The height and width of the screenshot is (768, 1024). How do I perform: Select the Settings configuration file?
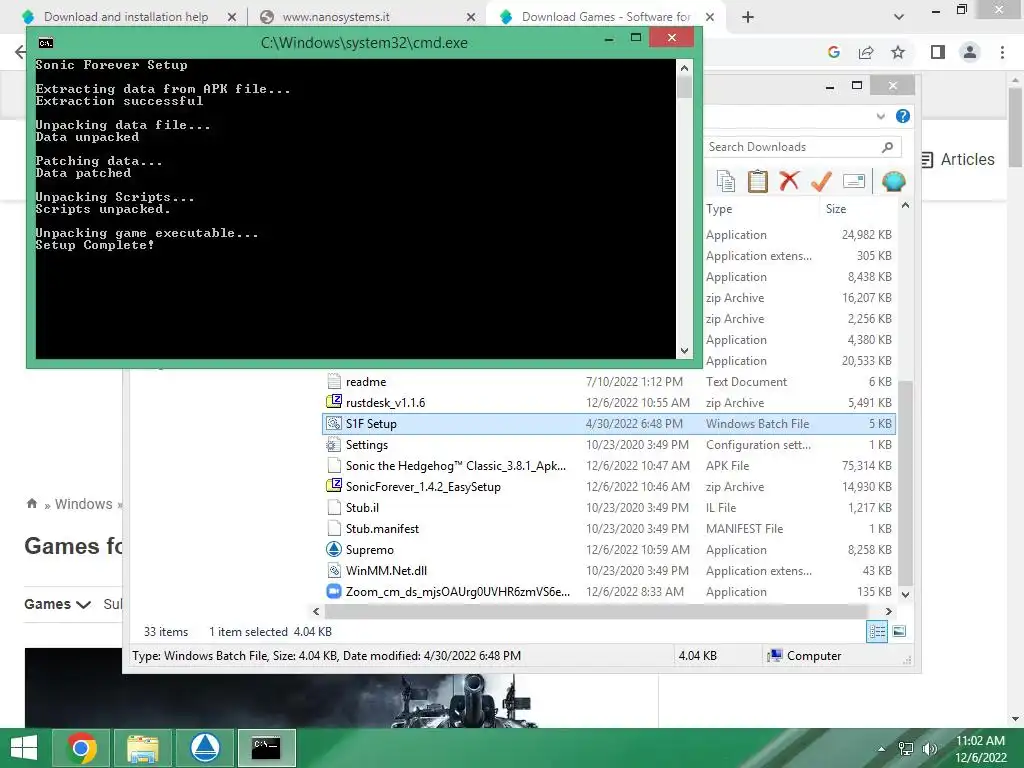(609, 445)
